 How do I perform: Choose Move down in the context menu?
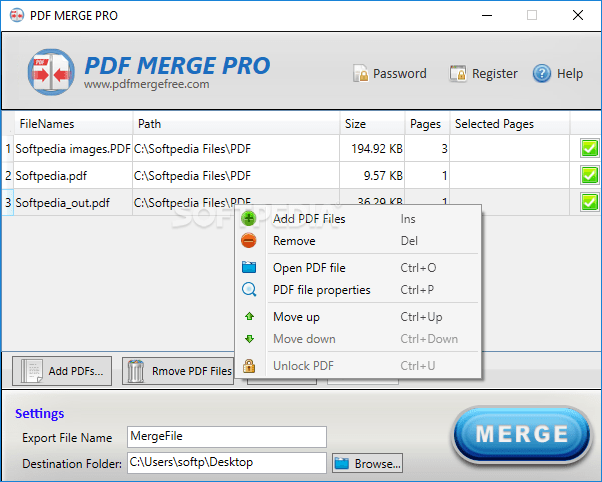click(358, 339)
